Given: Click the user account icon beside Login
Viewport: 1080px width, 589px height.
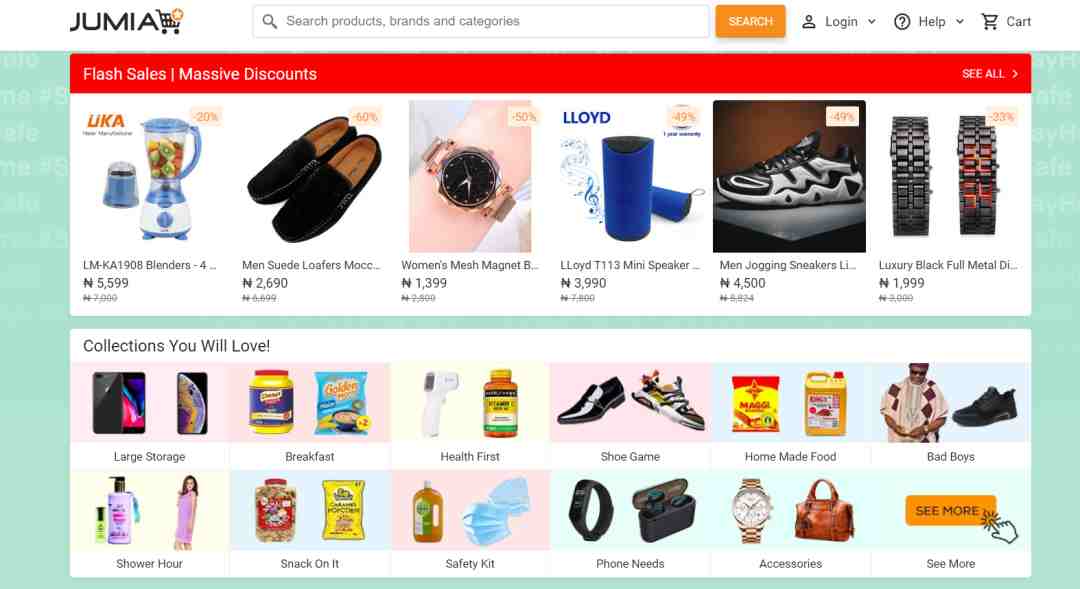Looking at the screenshot, I should [x=809, y=22].
